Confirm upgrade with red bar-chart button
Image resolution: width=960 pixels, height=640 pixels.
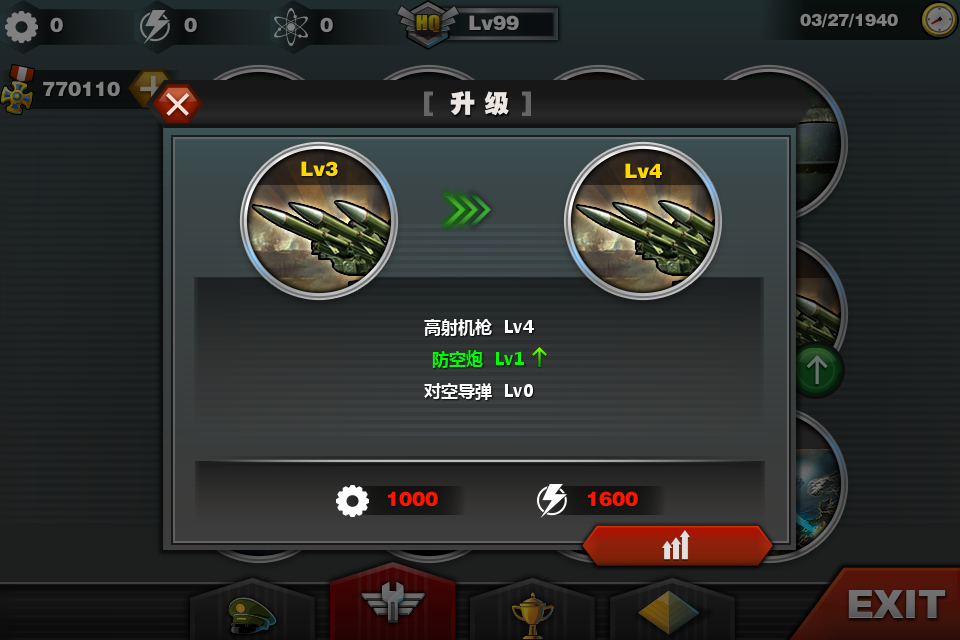[677, 544]
